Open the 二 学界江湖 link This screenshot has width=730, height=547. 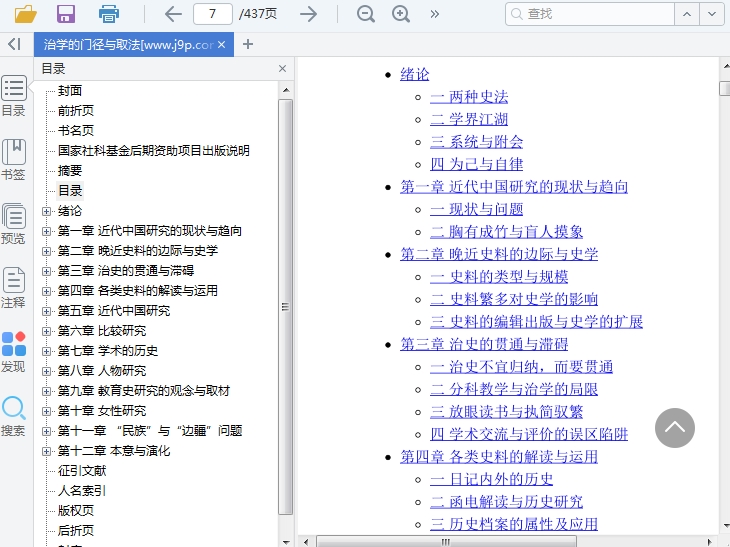pyautogui.click(x=469, y=119)
